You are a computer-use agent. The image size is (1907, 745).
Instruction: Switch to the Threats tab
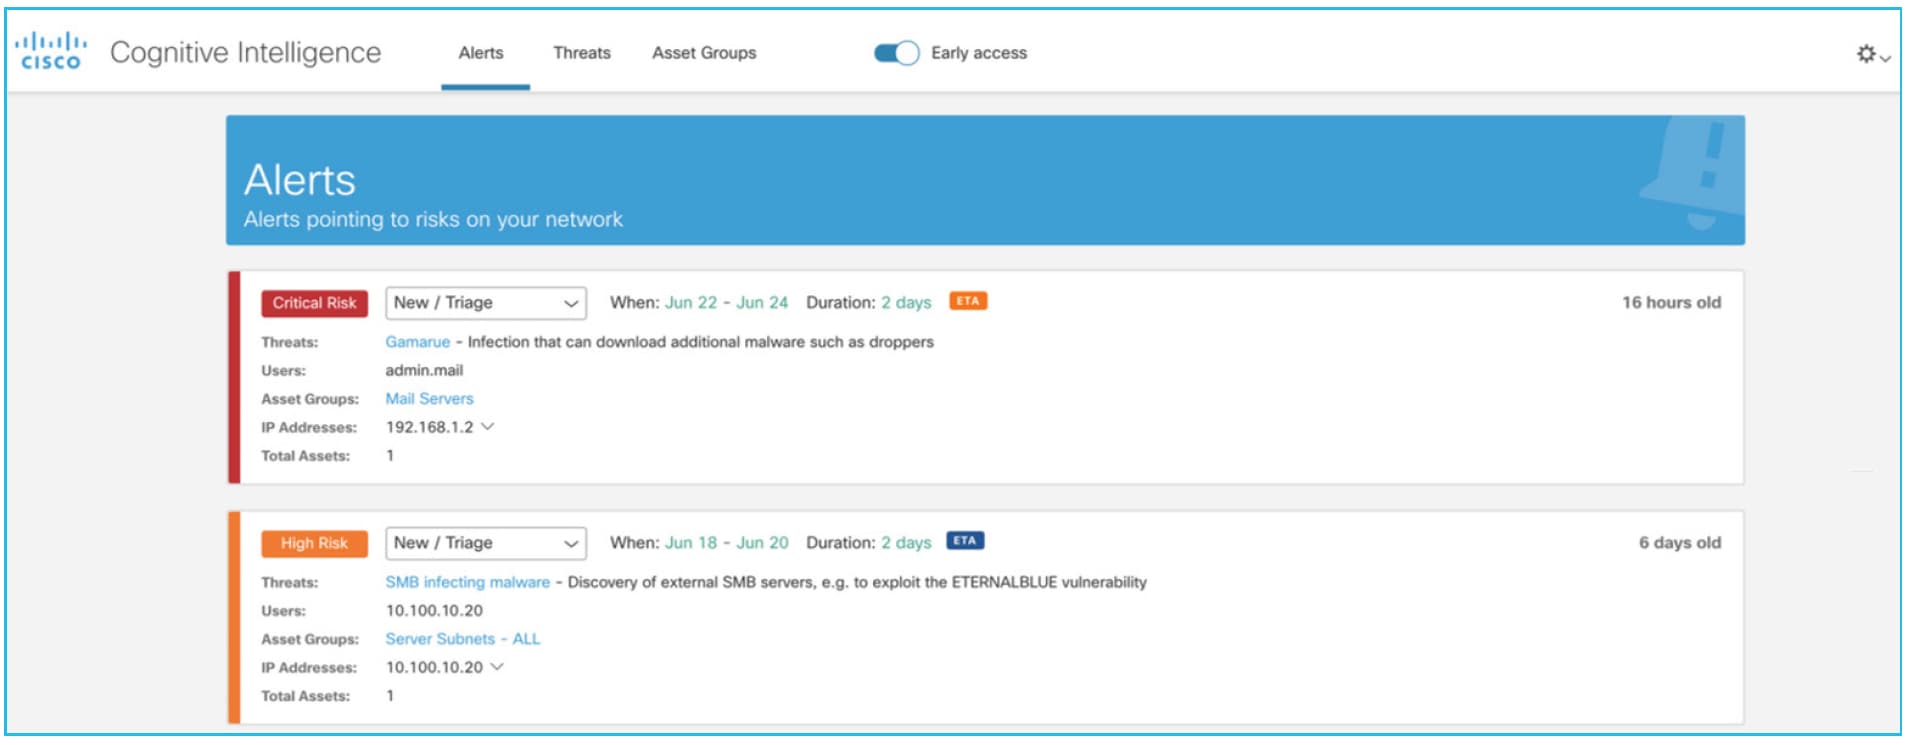point(582,53)
